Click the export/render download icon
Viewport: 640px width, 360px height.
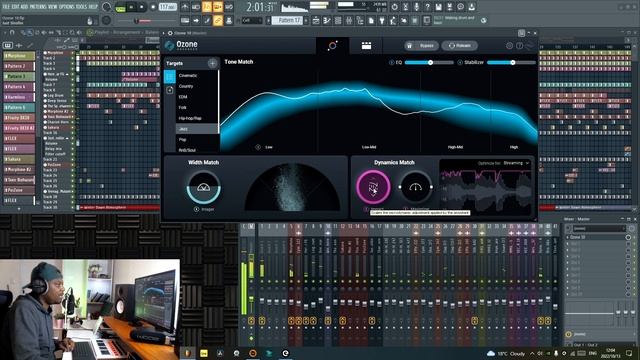tap(471, 7)
